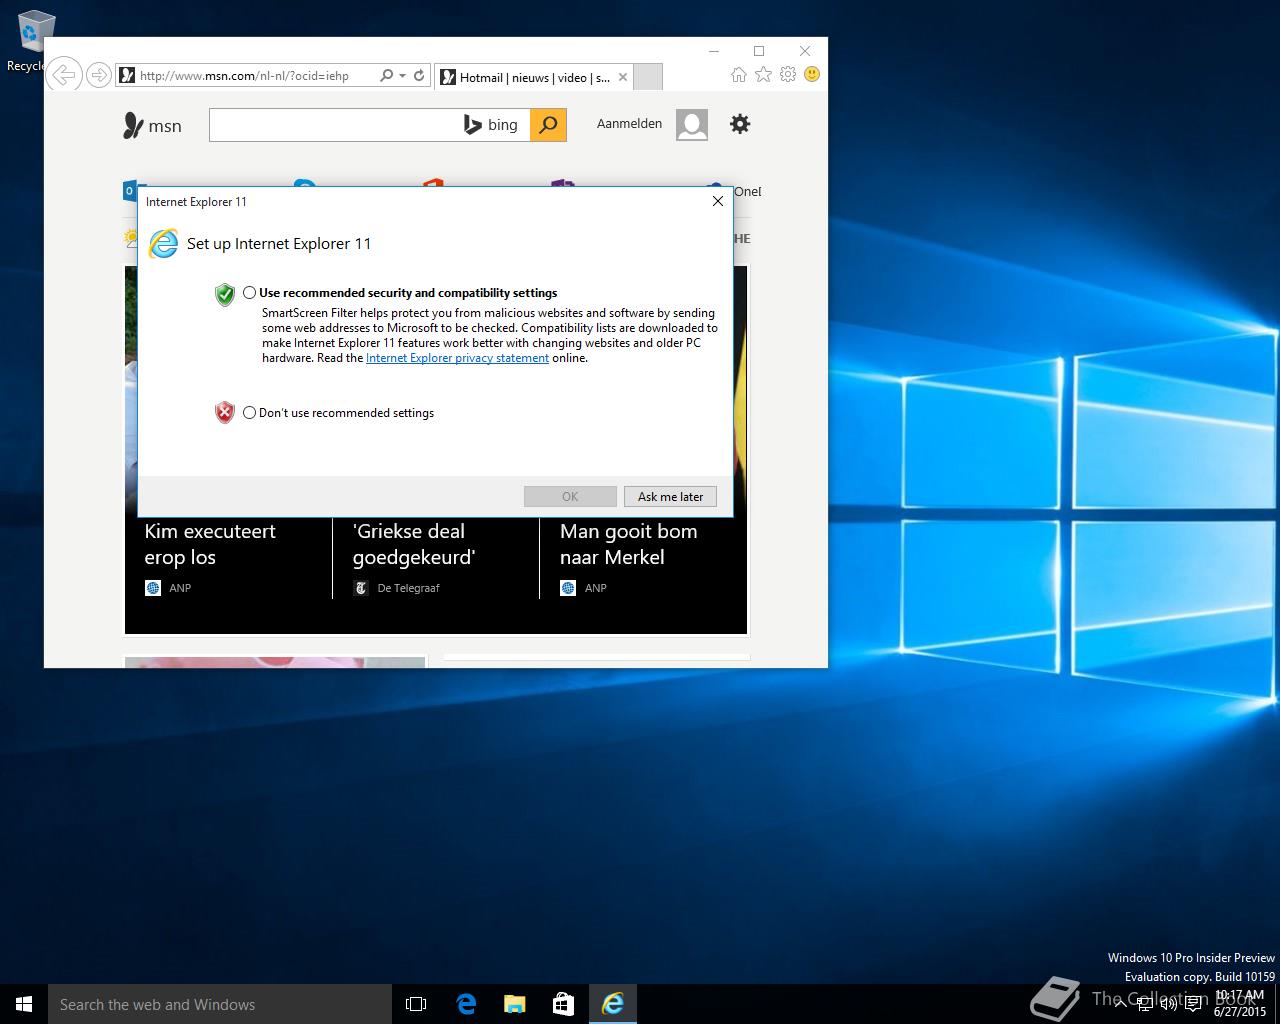
Task: Open Task View on the taskbar
Action: [x=416, y=1004]
